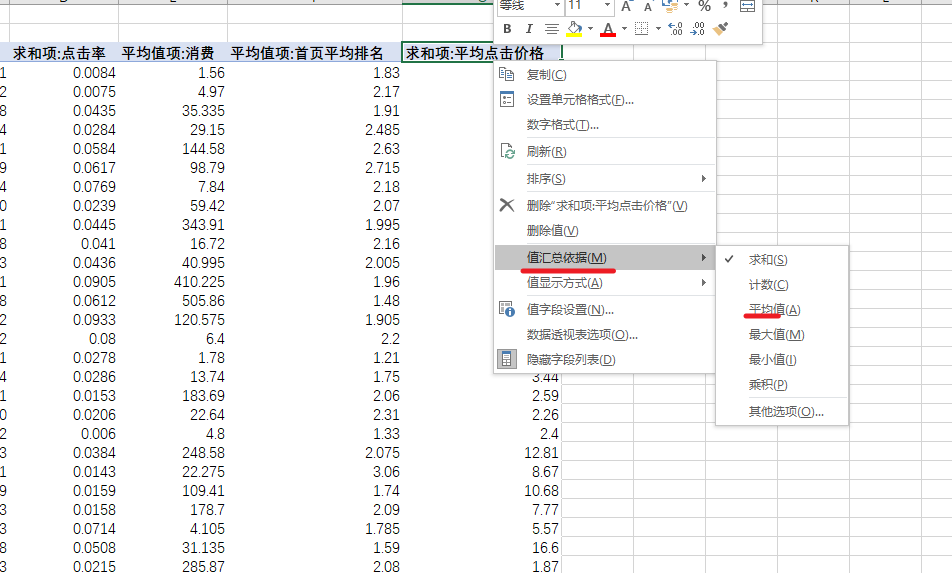Click the increase decimal icon
The width and height of the screenshot is (952, 573).
click(x=674, y=29)
